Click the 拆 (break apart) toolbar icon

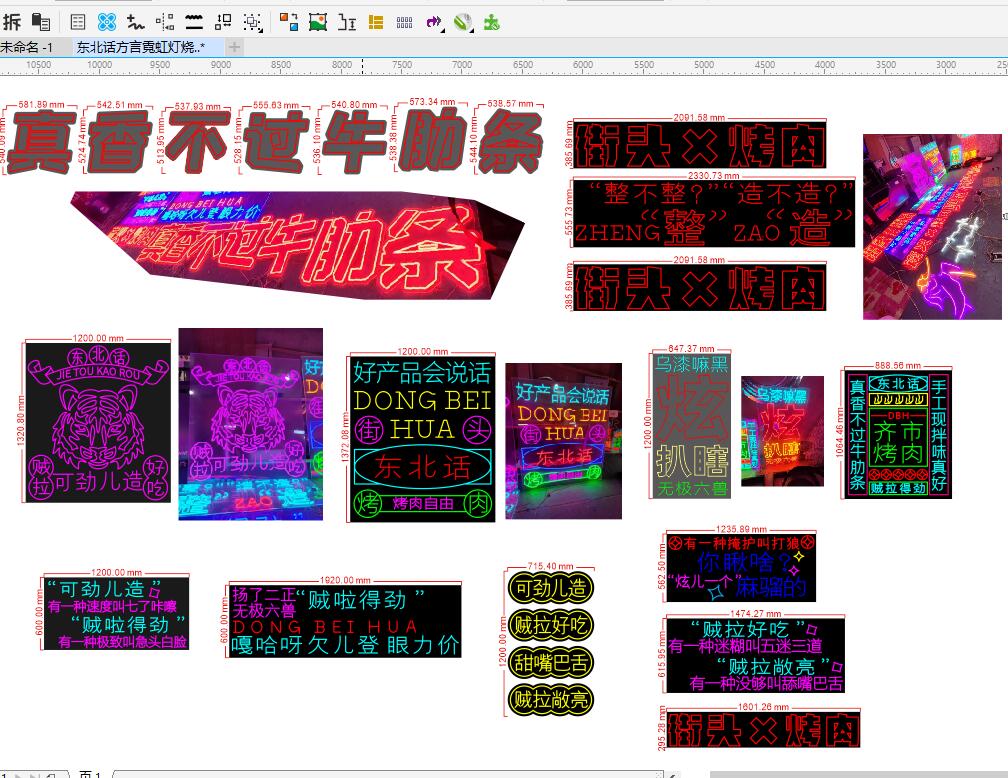click(x=11, y=21)
